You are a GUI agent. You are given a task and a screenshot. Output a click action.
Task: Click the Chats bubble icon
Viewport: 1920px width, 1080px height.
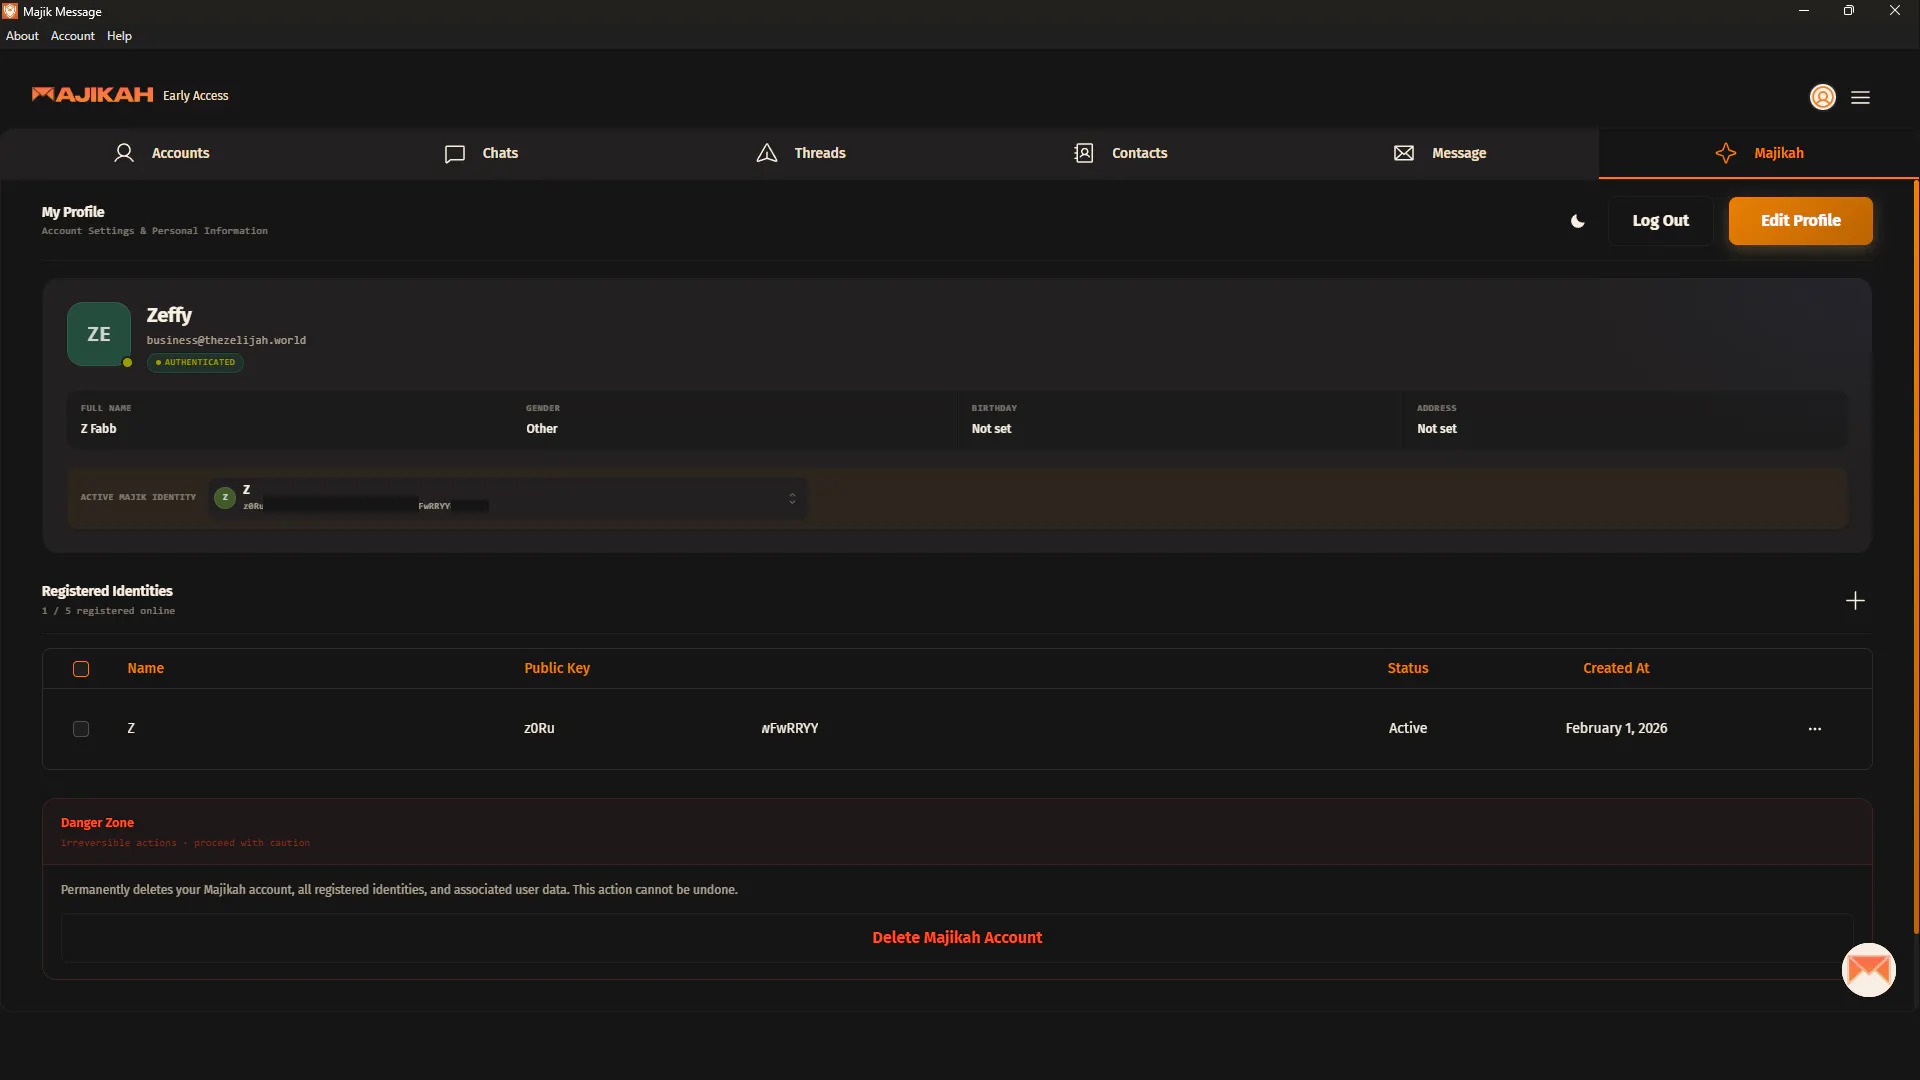click(x=455, y=154)
